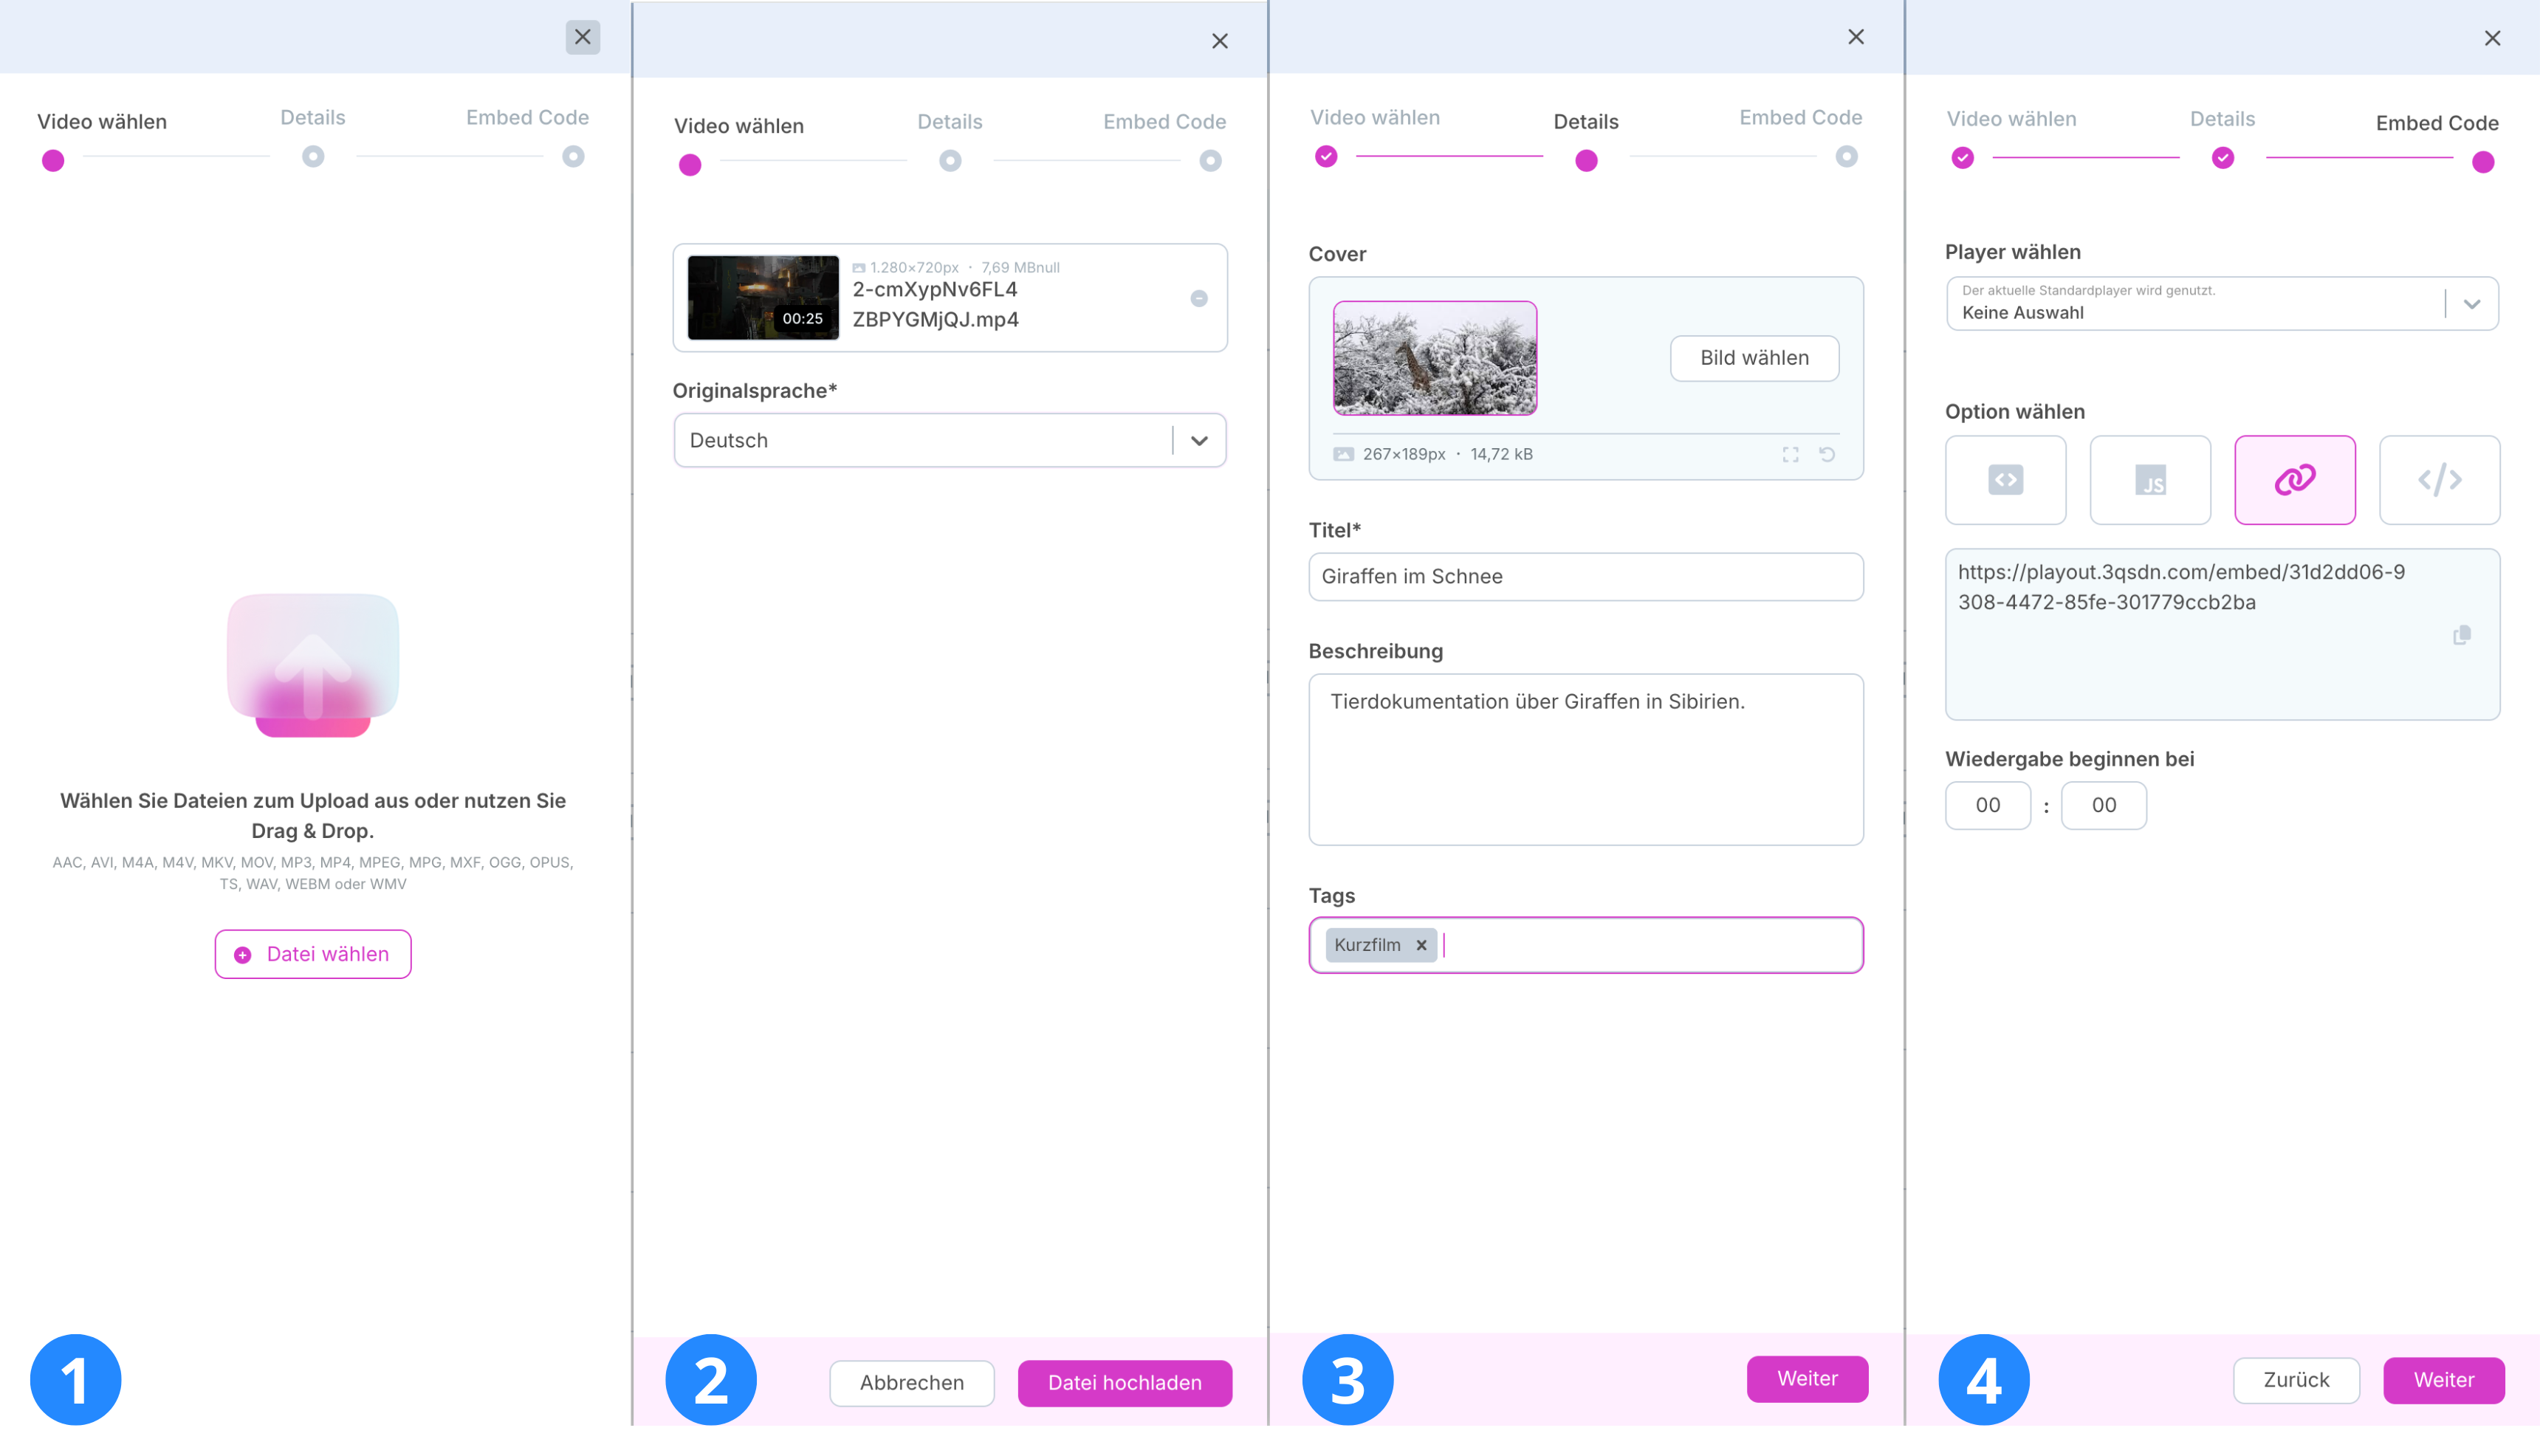The image size is (2540, 1456).
Task: Click the Zurück button
Action: (2296, 1380)
